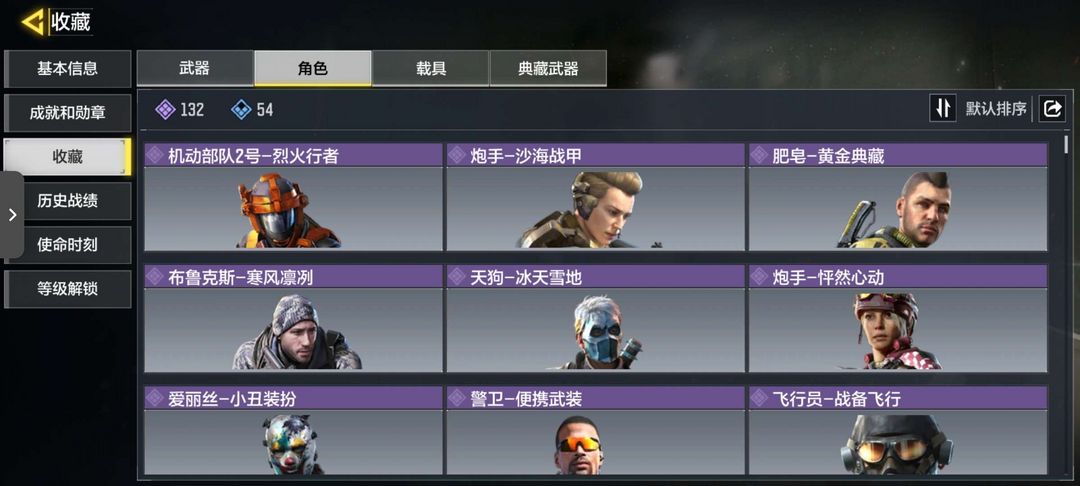Image resolution: width=1080 pixels, height=486 pixels.
Task: Go to 历史战绩 section
Action: click(68, 201)
